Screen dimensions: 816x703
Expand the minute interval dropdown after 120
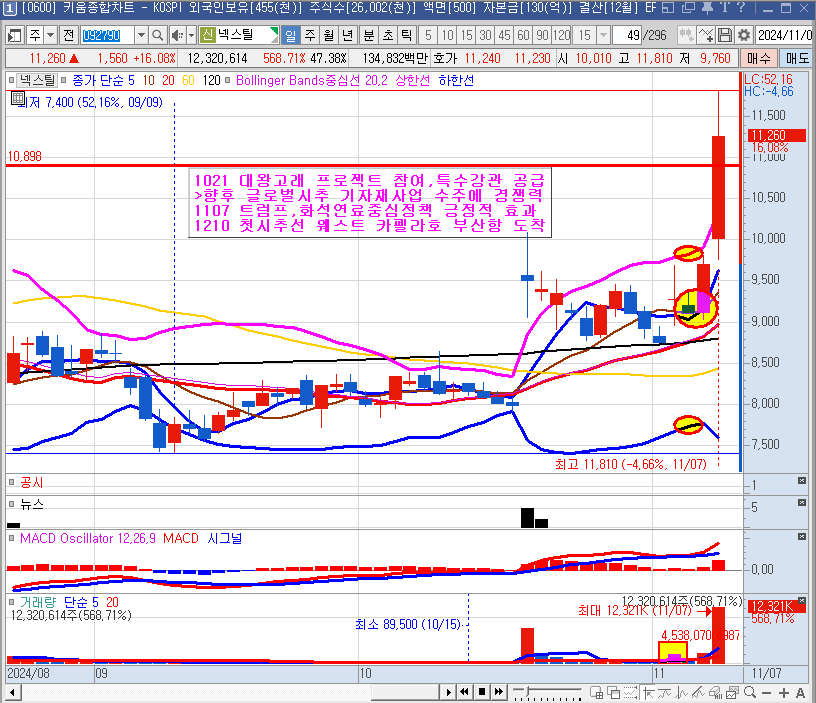[x=601, y=35]
